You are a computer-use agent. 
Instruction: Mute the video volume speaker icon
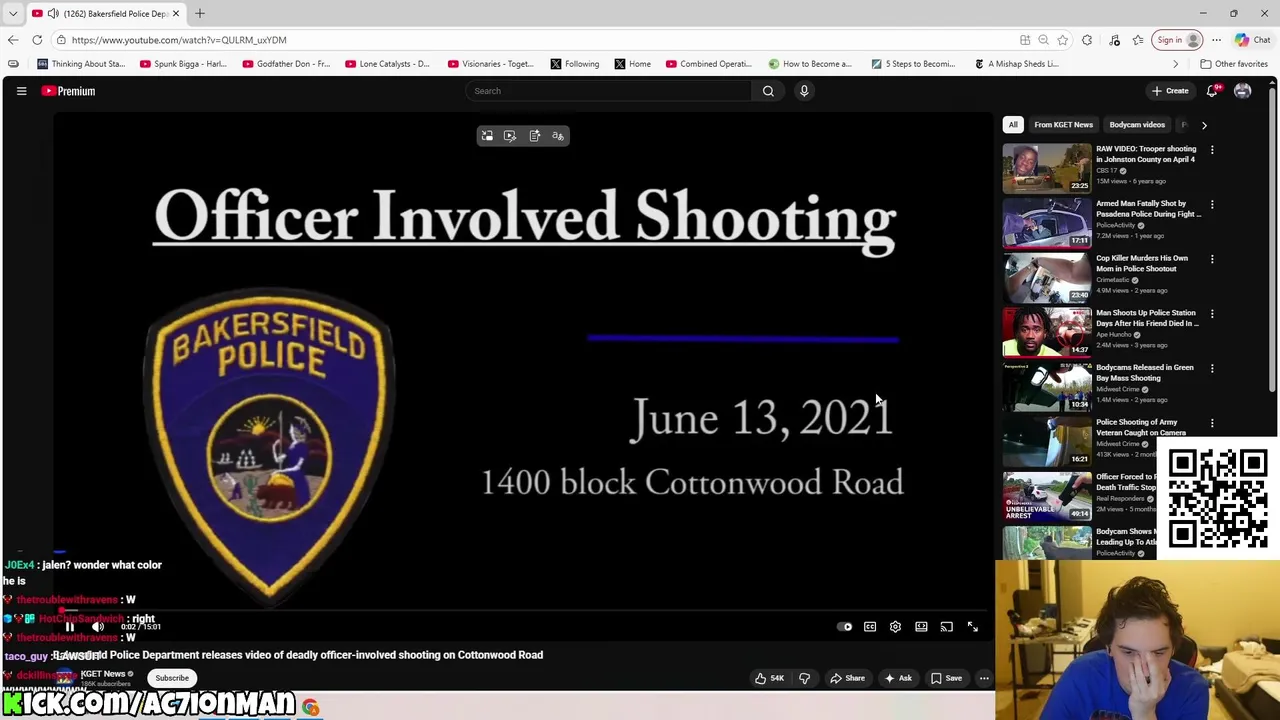point(98,627)
